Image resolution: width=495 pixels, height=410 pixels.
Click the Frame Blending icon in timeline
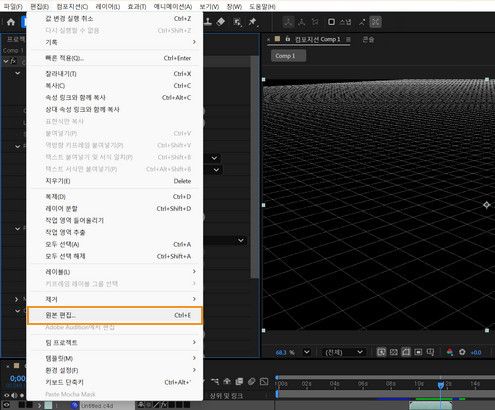pos(239,381)
